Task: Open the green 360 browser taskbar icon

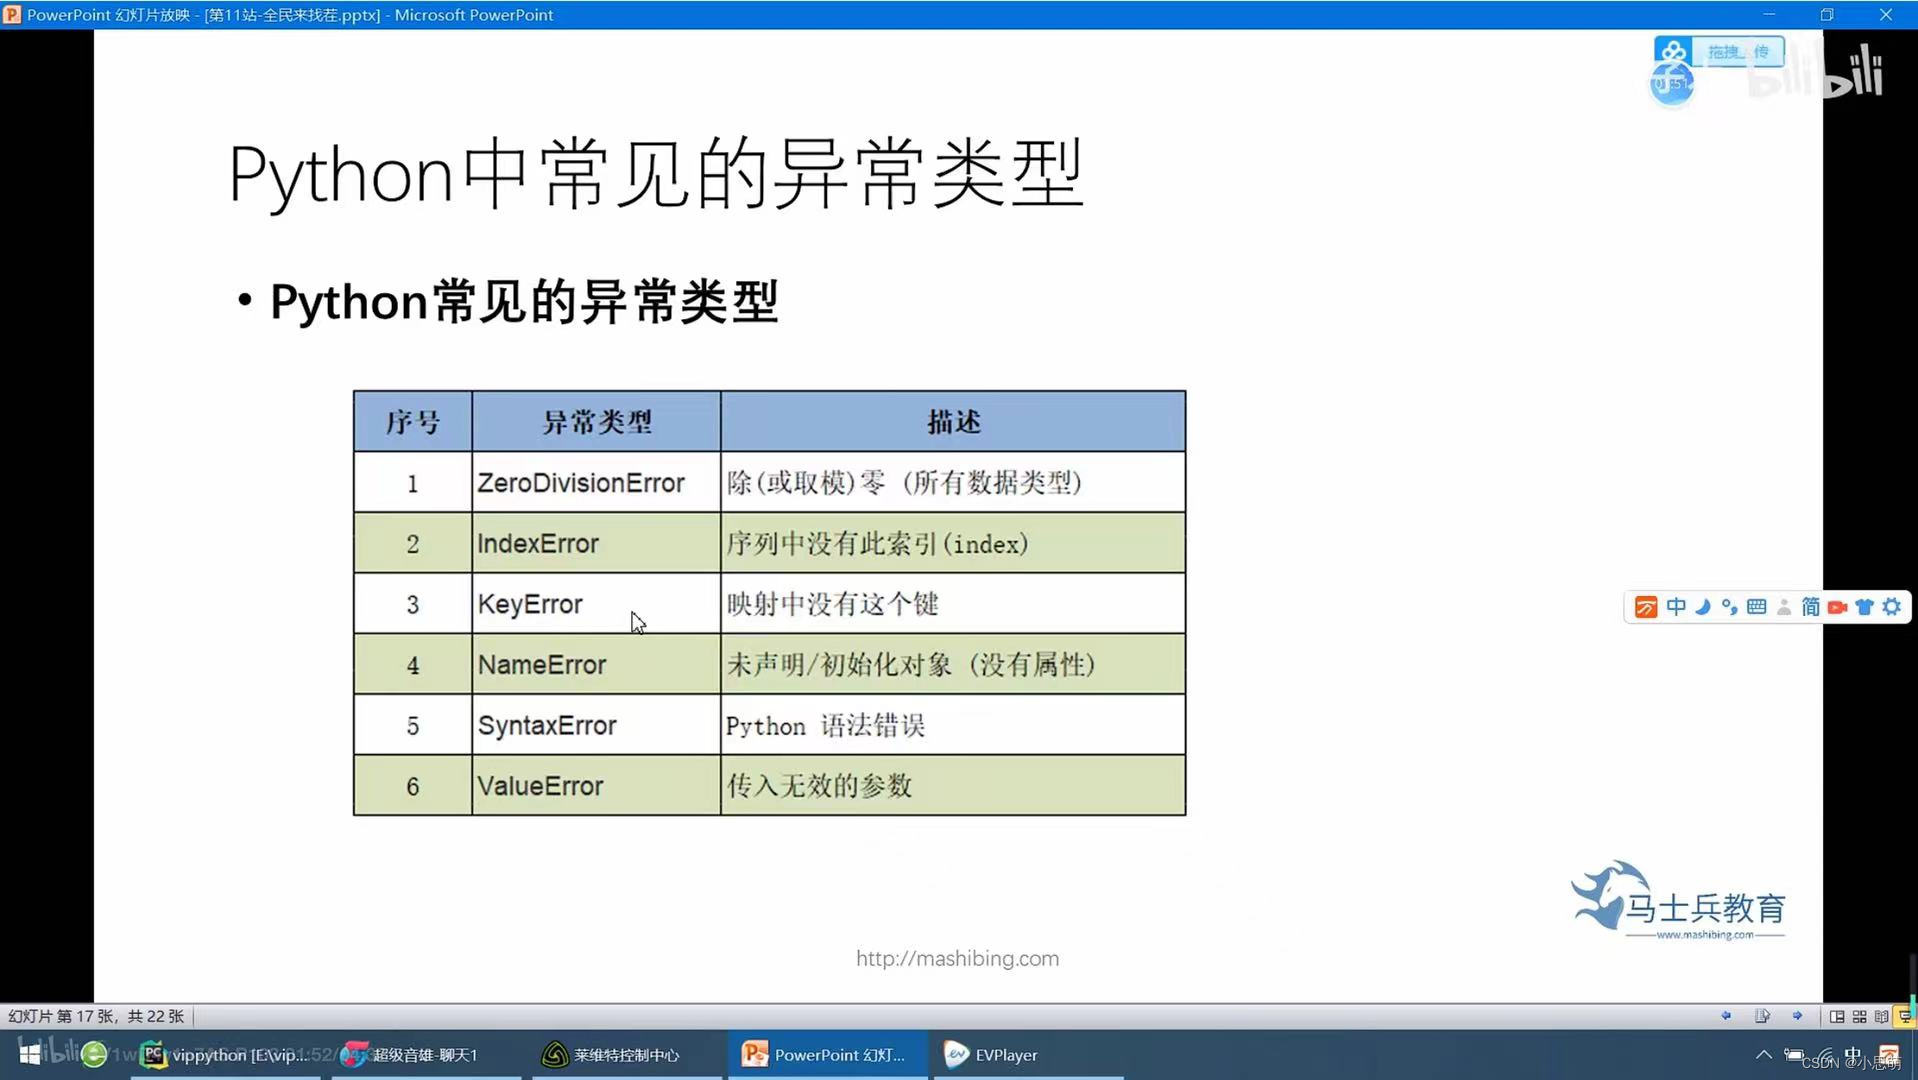Action: pos(94,1054)
